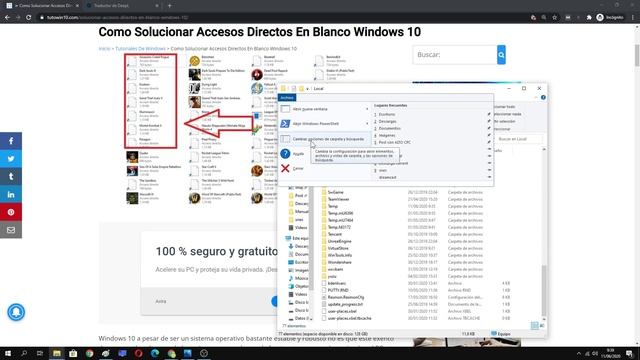640x360 pixels.
Task: Open Documentos from frequent places
Action: pyautogui.click(x=389, y=128)
